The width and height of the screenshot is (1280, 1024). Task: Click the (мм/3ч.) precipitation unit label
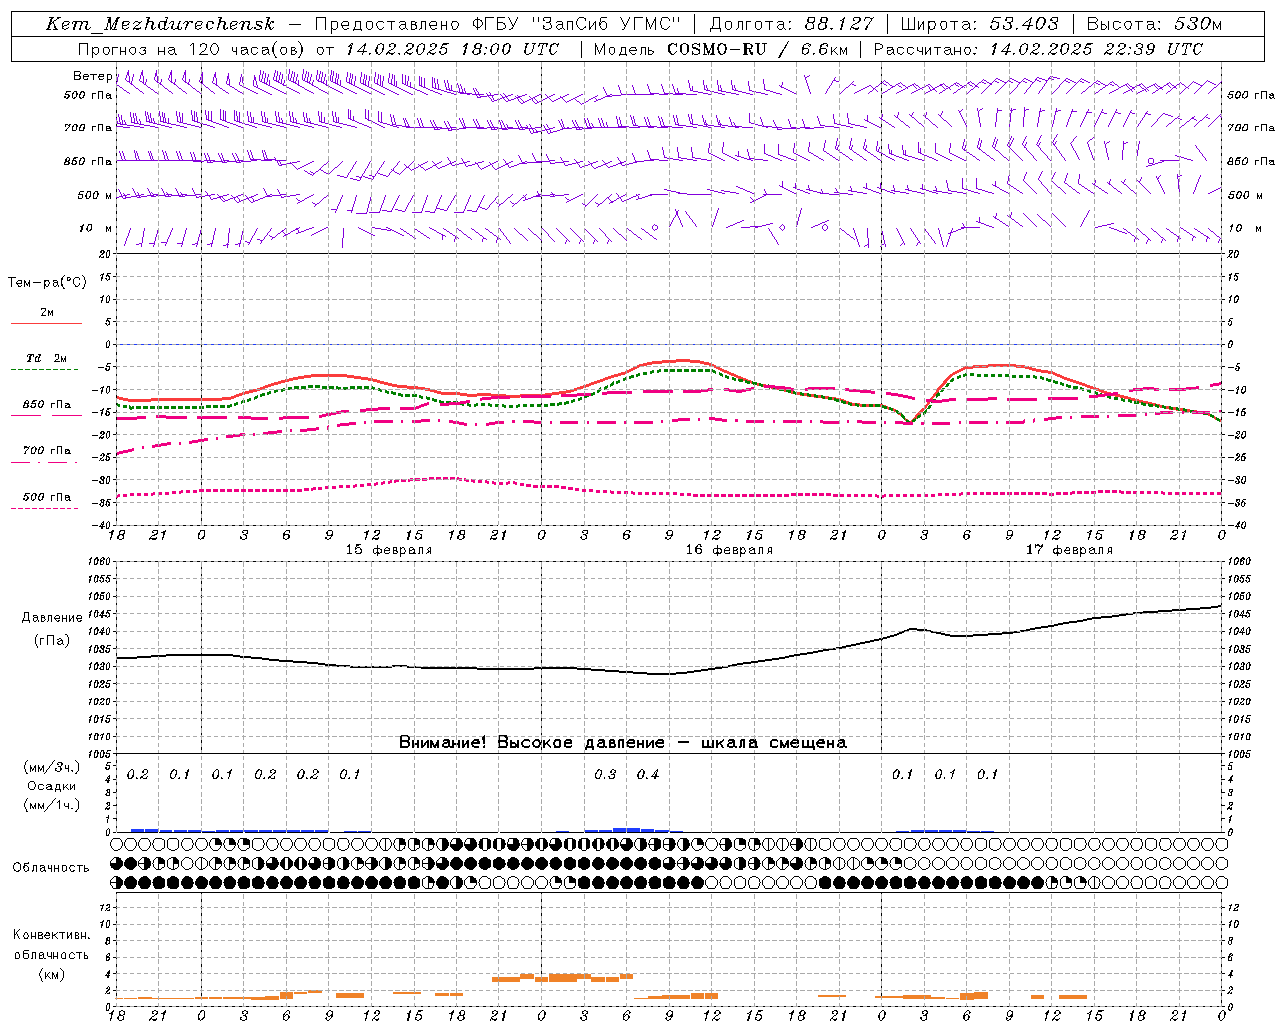click(x=53, y=767)
